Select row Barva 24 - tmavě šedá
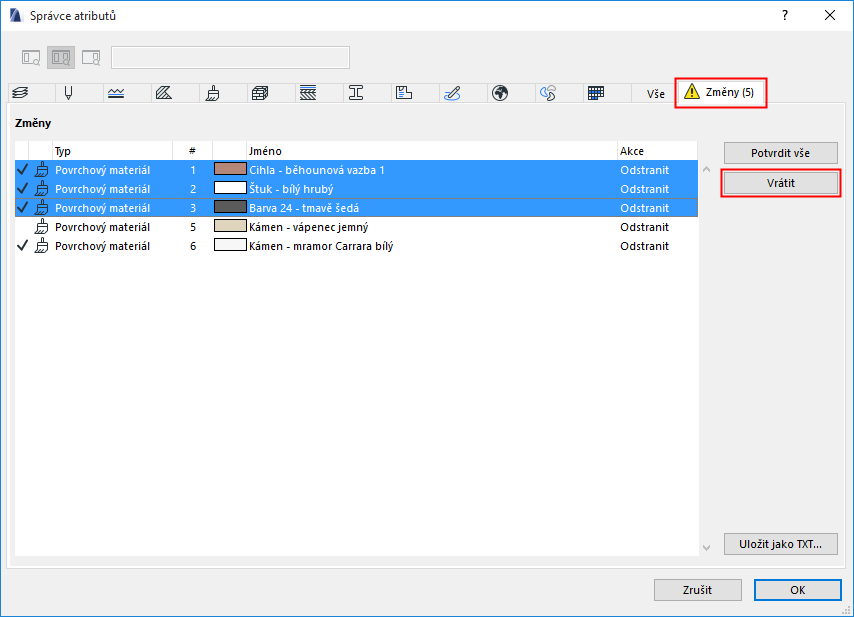Image resolution: width=854 pixels, height=617 pixels. pos(356,208)
